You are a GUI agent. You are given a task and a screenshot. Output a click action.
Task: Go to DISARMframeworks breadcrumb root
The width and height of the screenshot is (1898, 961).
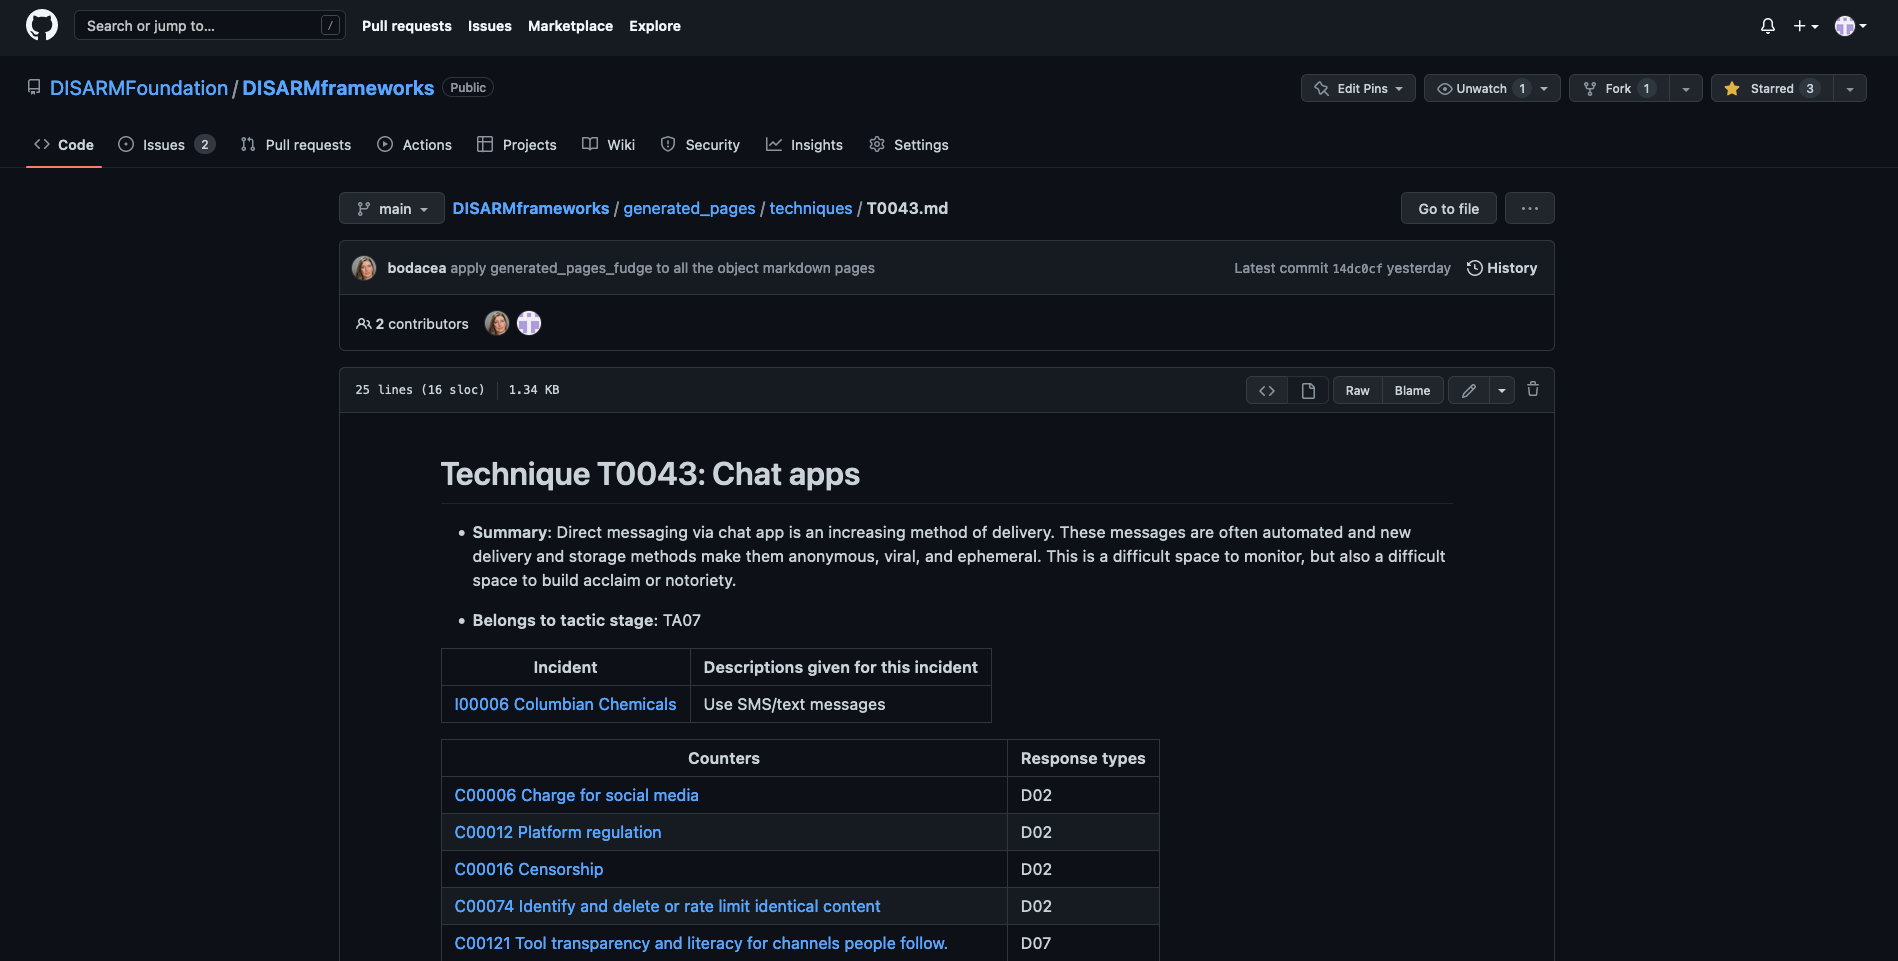click(x=530, y=208)
